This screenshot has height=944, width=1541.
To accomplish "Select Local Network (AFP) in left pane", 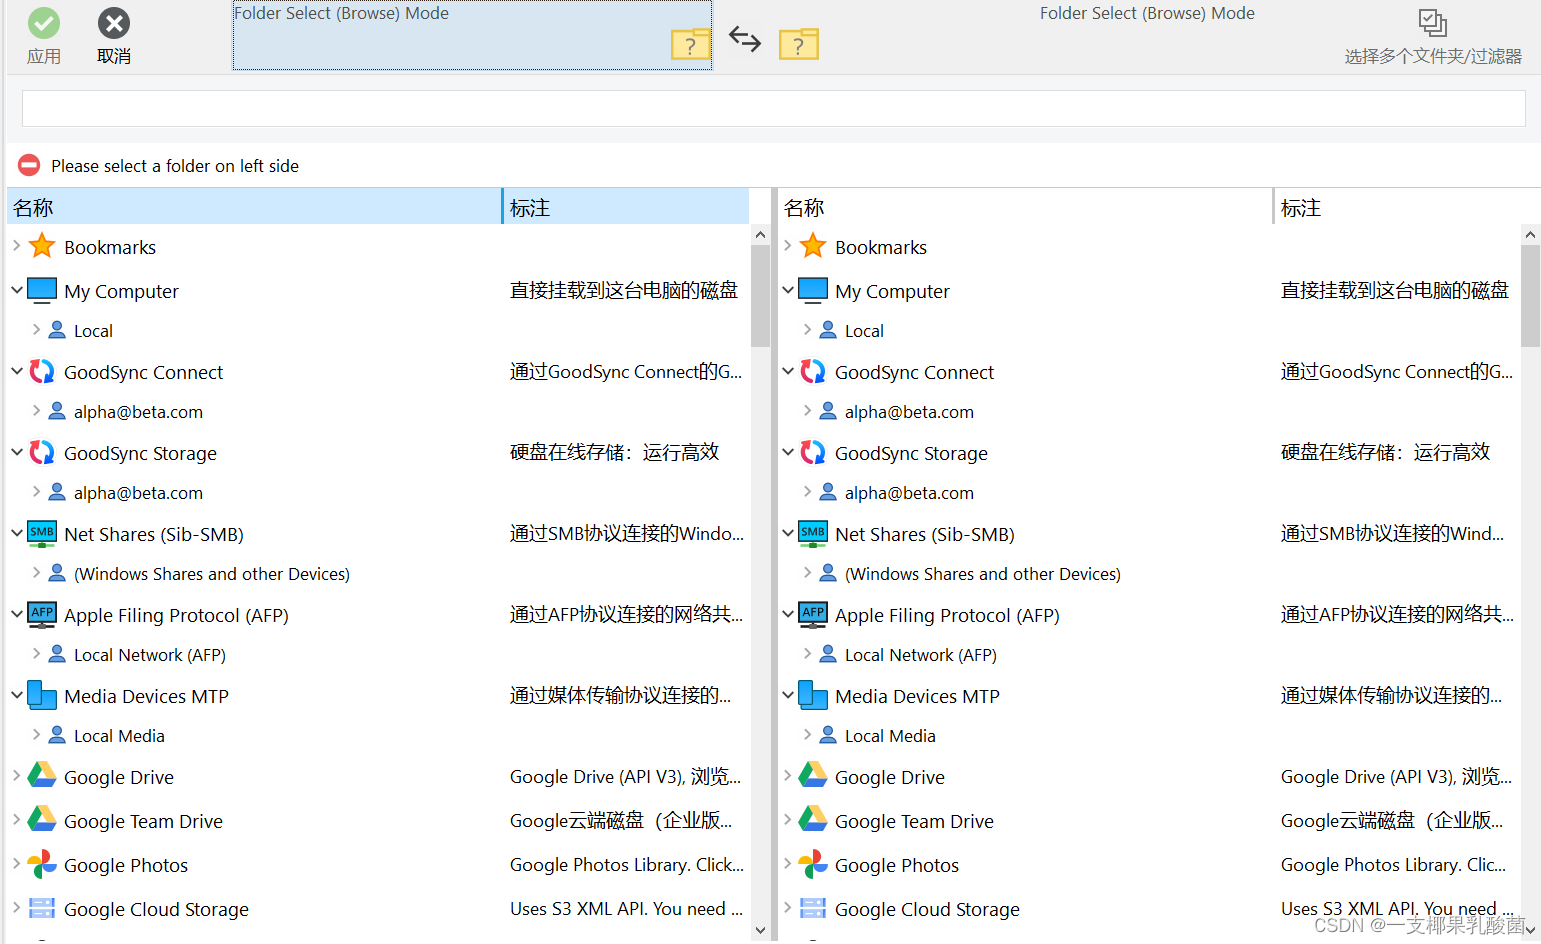I will coord(150,655).
